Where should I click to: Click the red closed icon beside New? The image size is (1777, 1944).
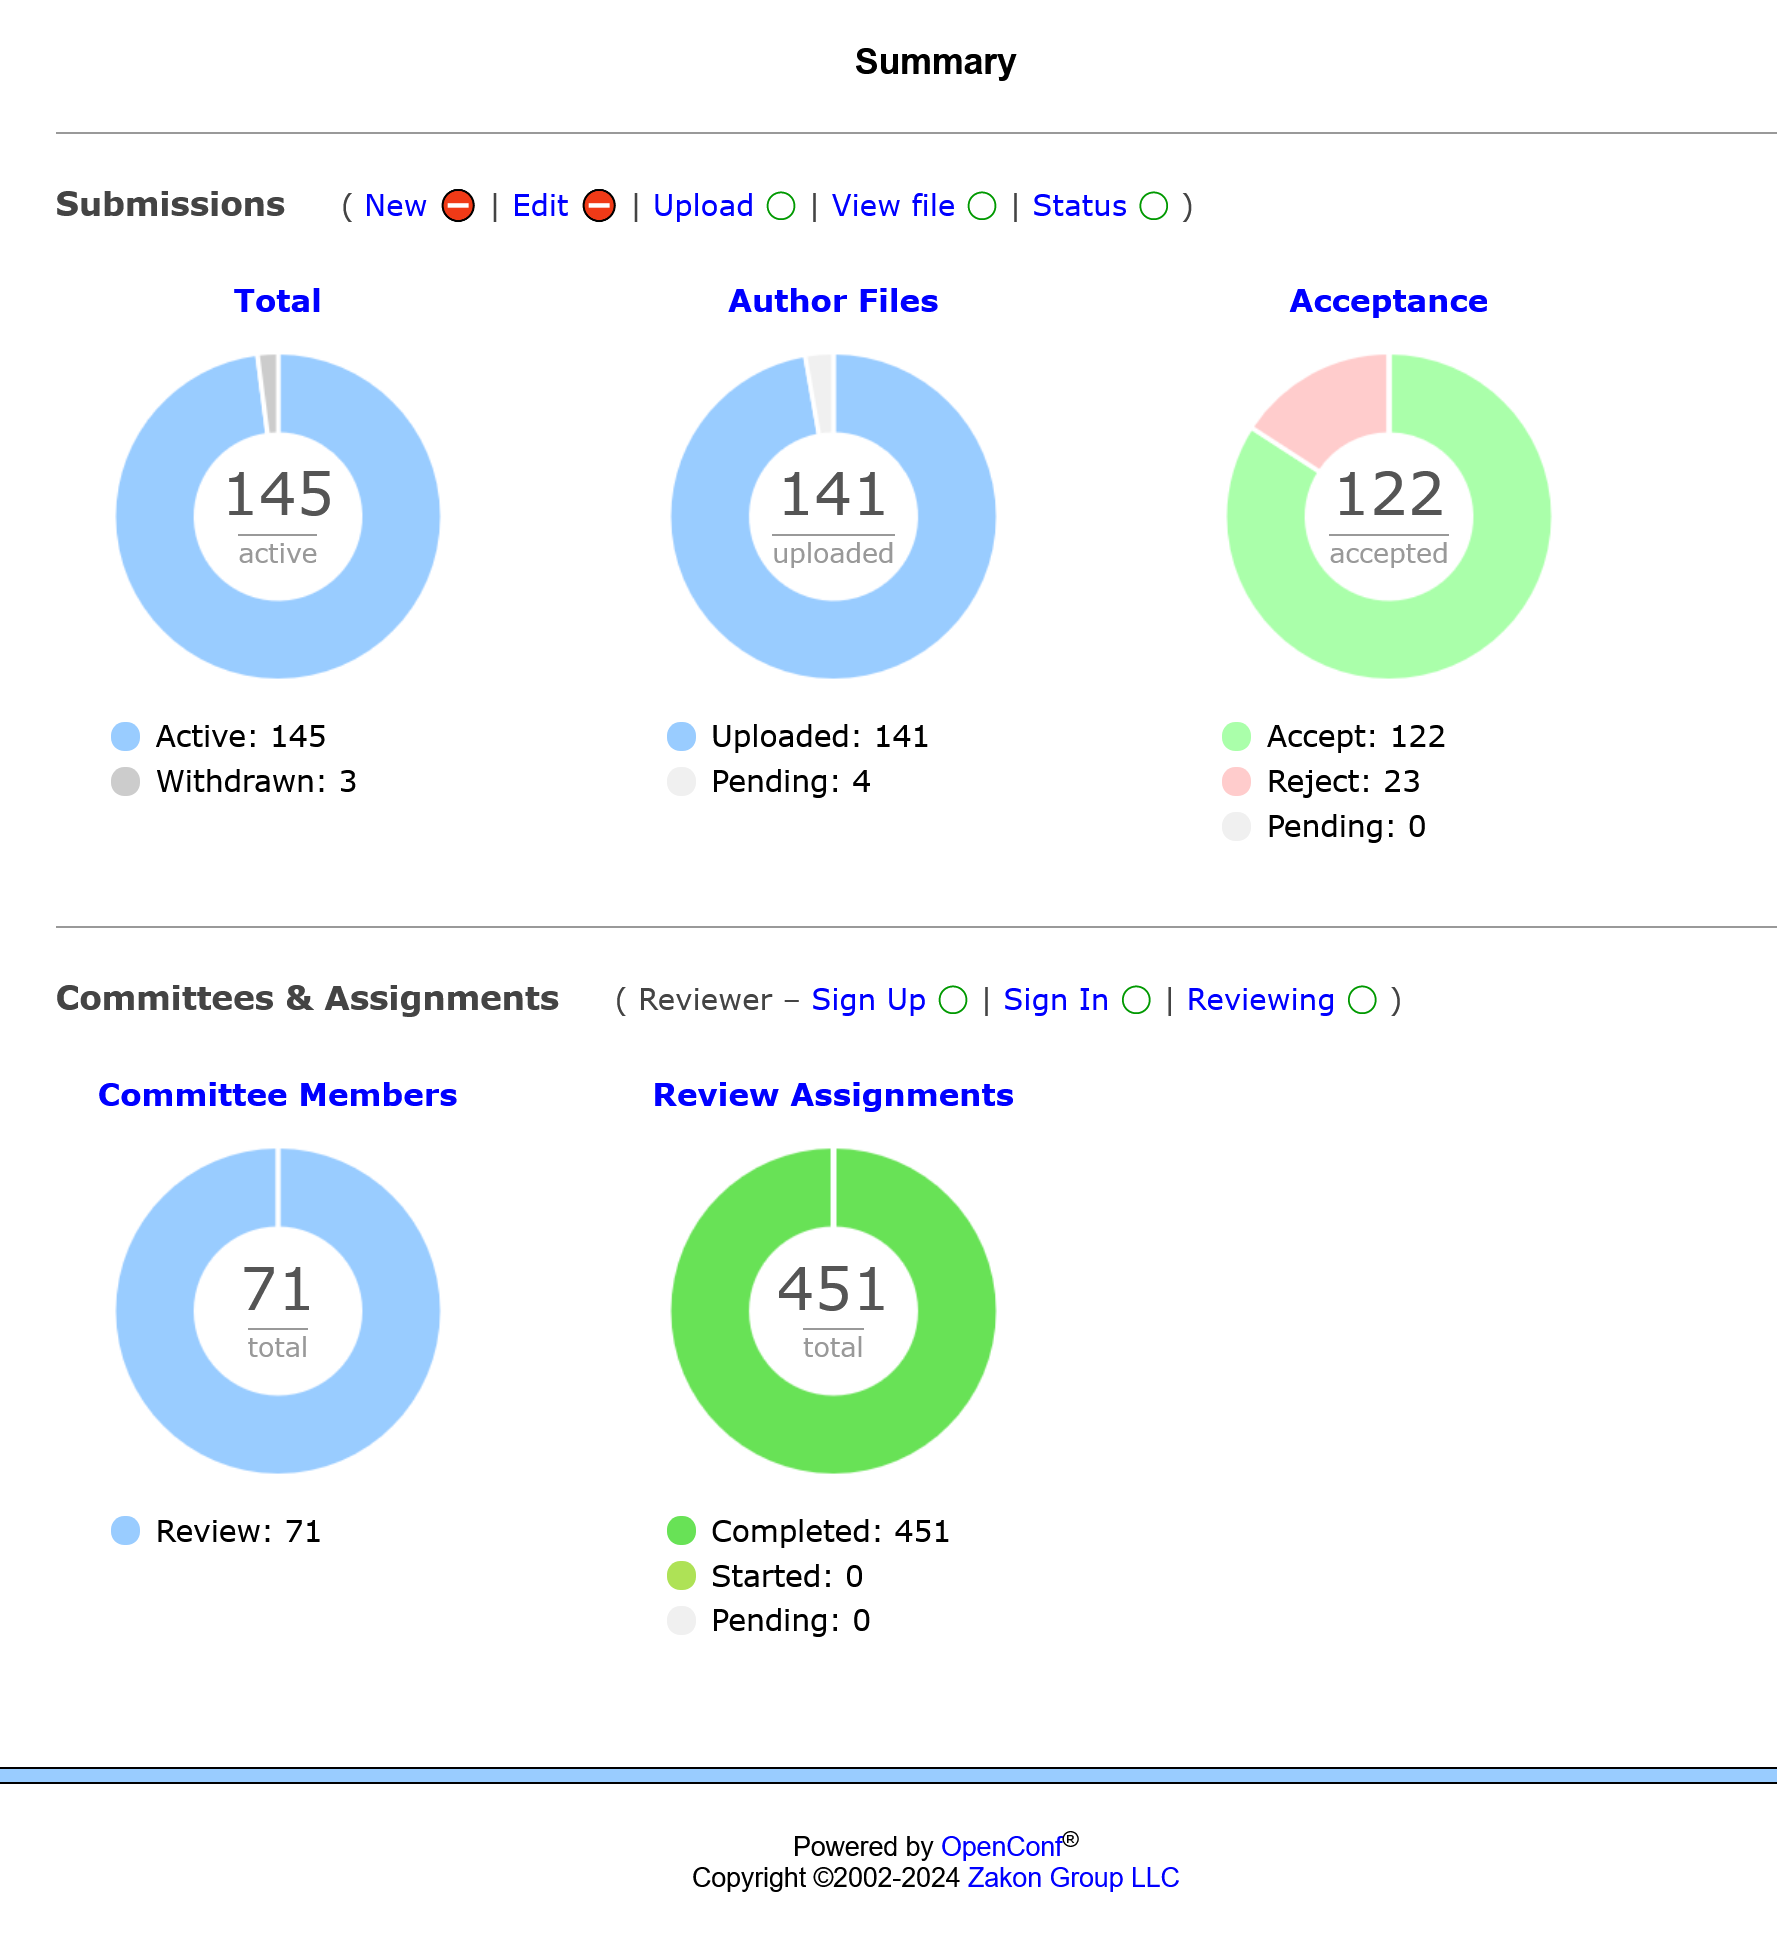[x=458, y=206]
